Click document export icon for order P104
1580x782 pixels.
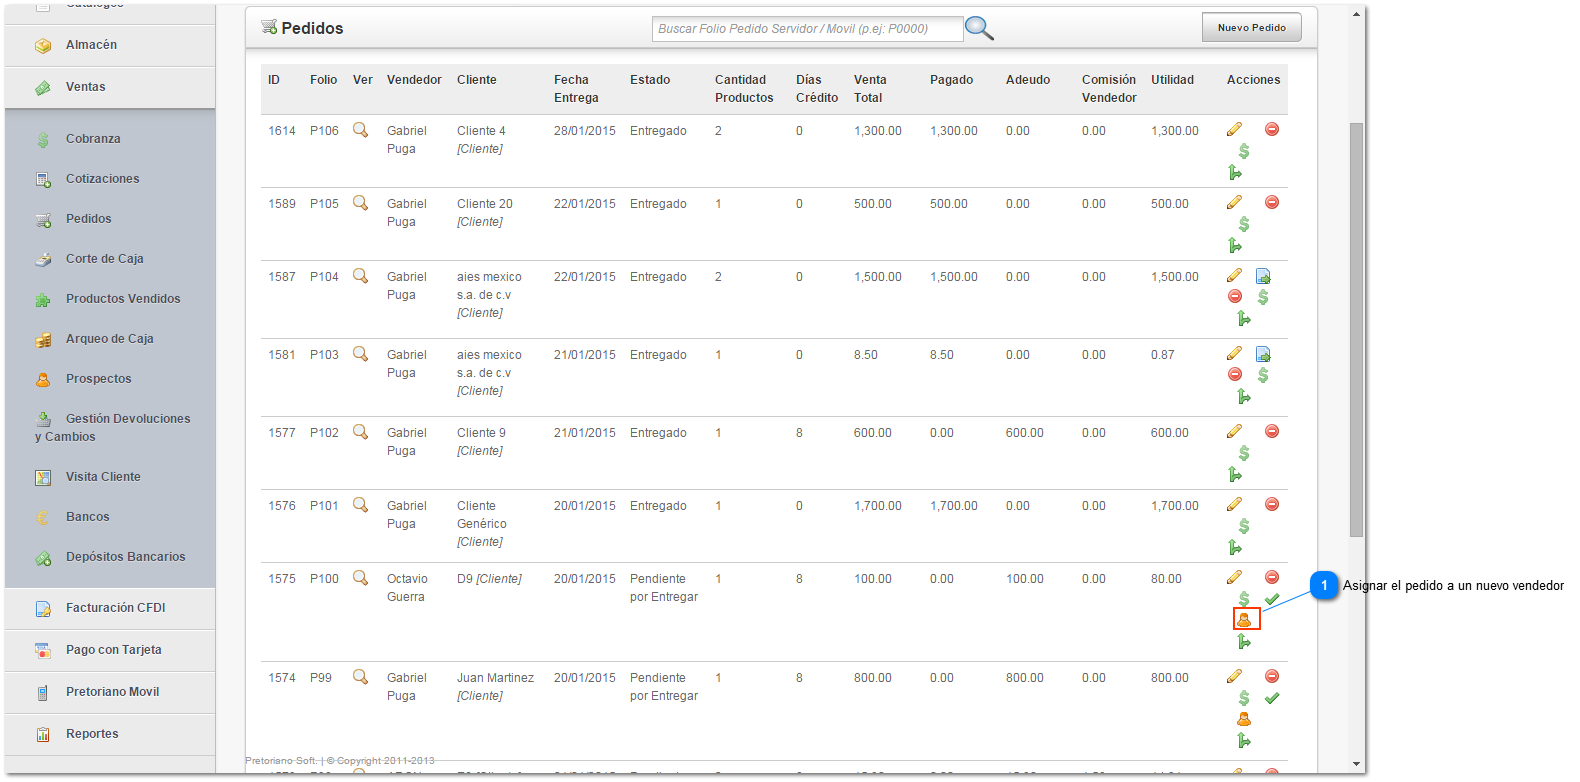click(x=1263, y=276)
